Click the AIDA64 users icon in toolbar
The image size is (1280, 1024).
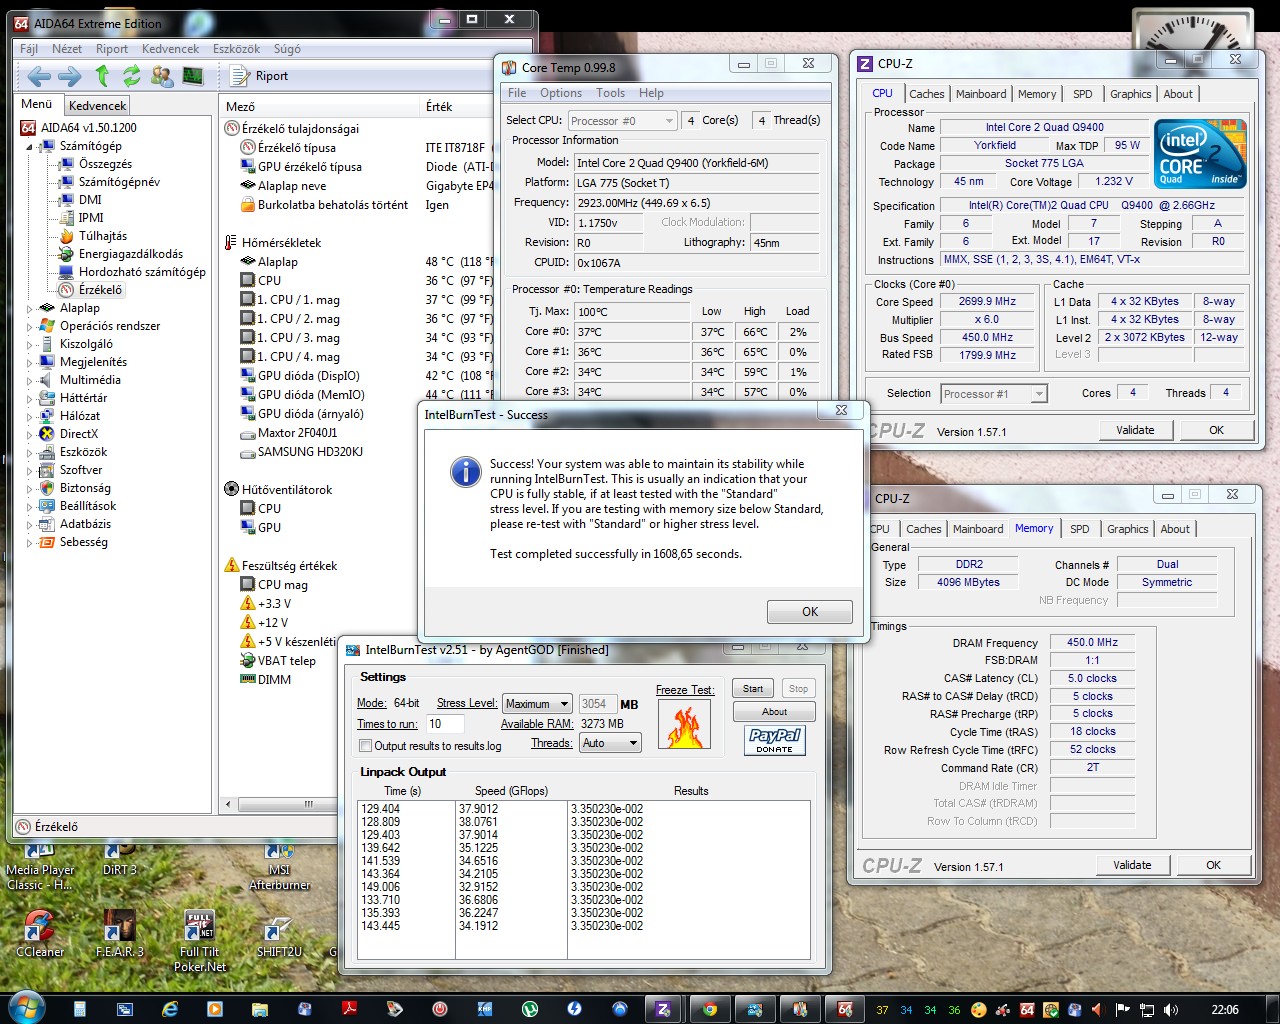point(162,76)
